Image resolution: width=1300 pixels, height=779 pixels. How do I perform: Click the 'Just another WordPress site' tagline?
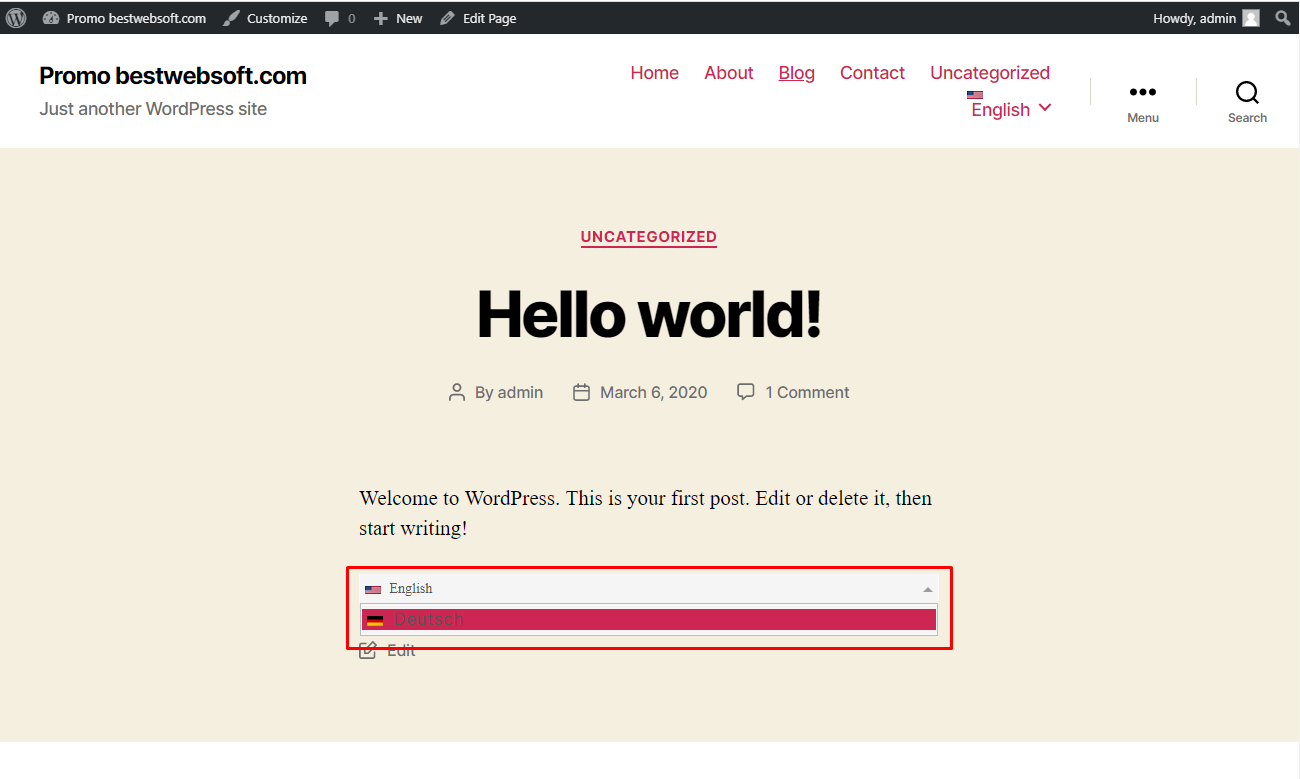pos(153,109)
